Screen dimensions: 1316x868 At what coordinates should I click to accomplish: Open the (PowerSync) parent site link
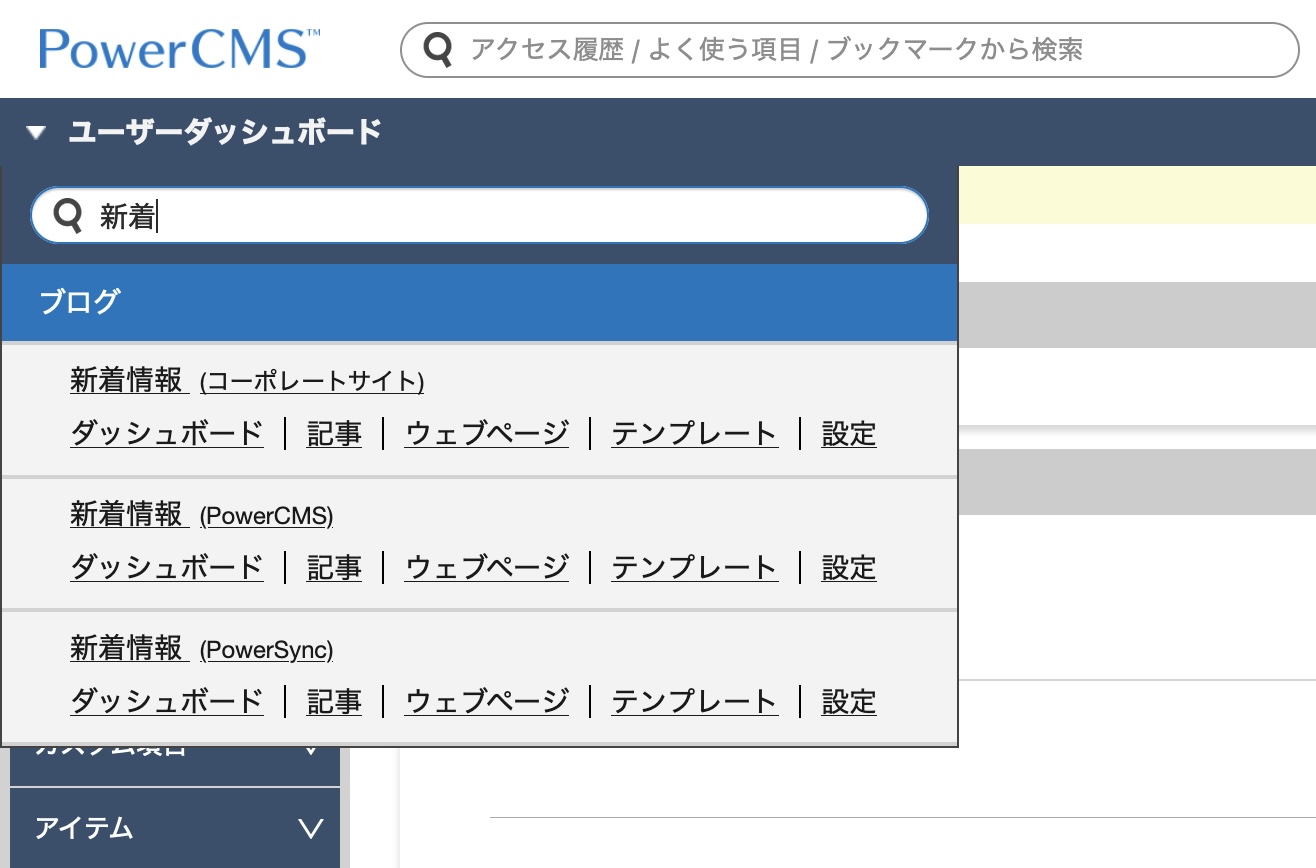(x=267, y=650)
